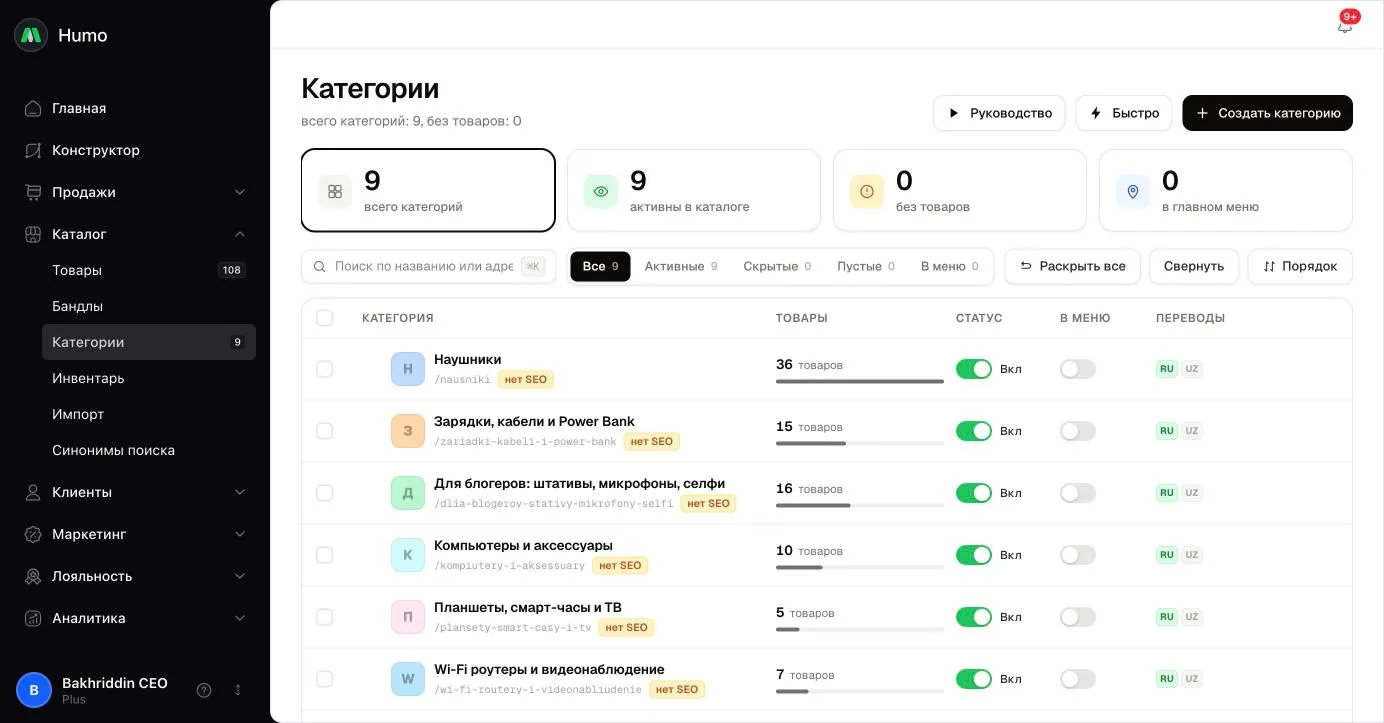1384x723 pixels.
Task: Open the notifications bell icon
Action: pyautogui.click(x=1345, y=26)
